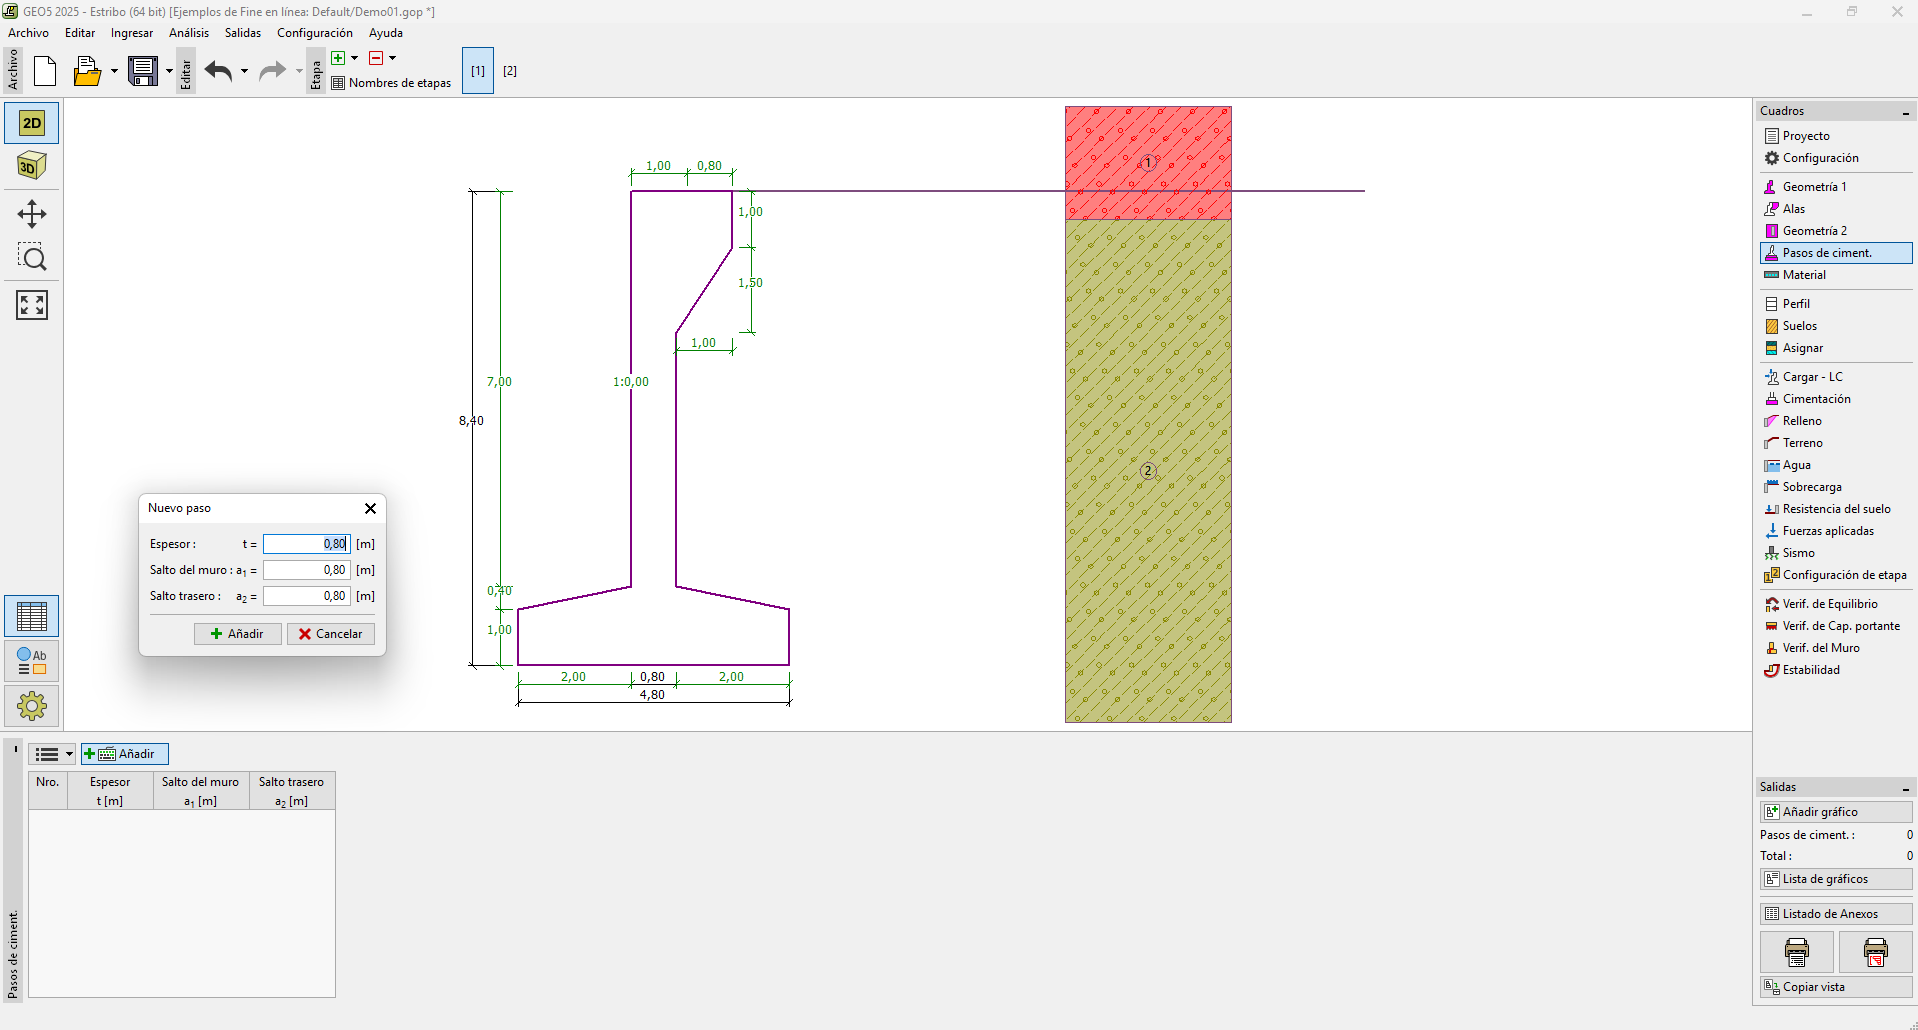
Task: Expand the save options dropdown arrow
Action: 169,71
